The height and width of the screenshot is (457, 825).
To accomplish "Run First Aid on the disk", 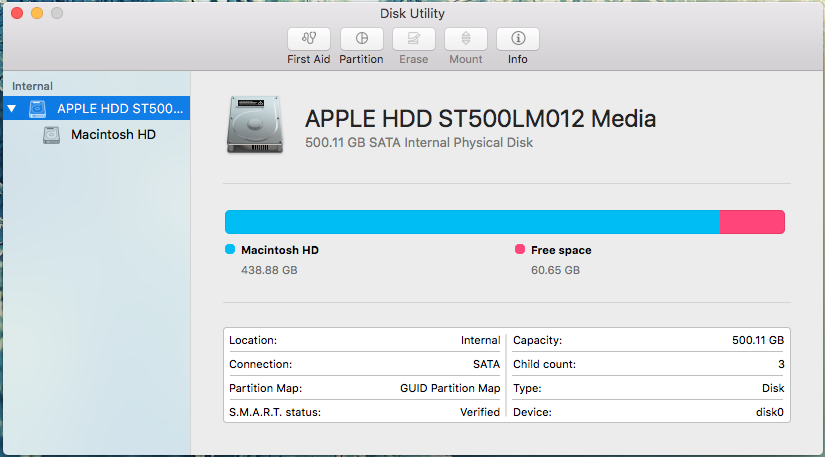I will 309,39.
